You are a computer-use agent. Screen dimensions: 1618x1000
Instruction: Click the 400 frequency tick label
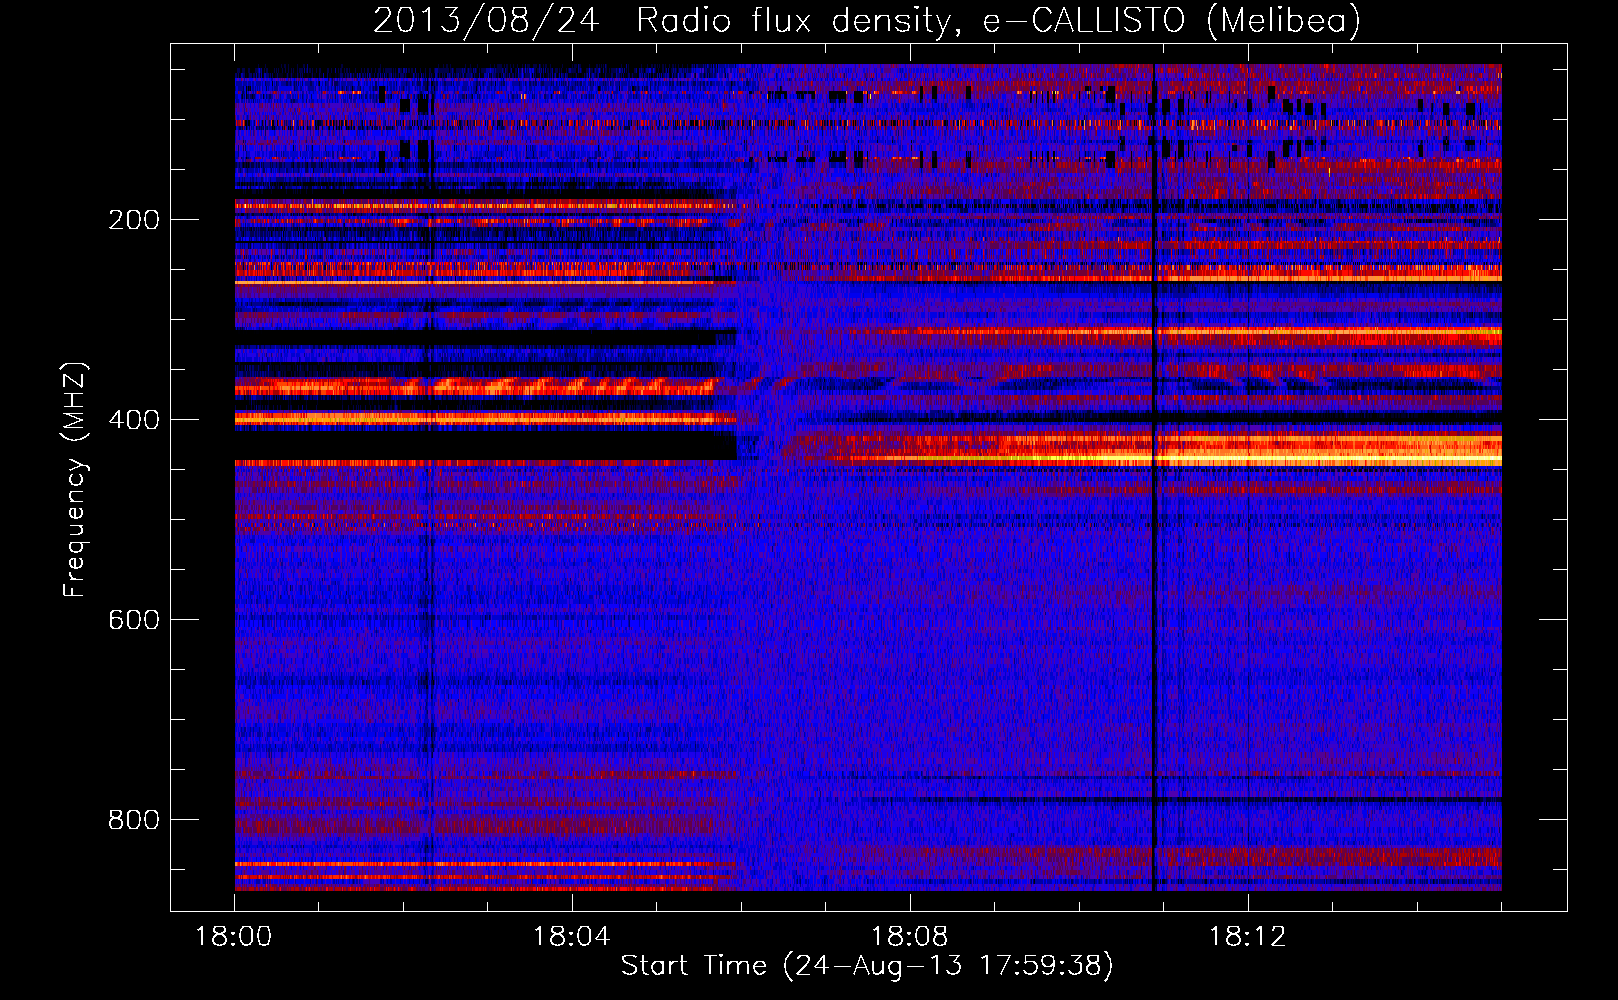pyautogui.click(x=134, y=420)
